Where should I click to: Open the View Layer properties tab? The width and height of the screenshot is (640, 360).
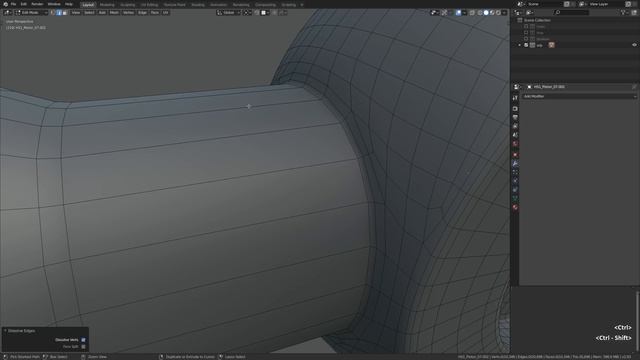(515, 127)
